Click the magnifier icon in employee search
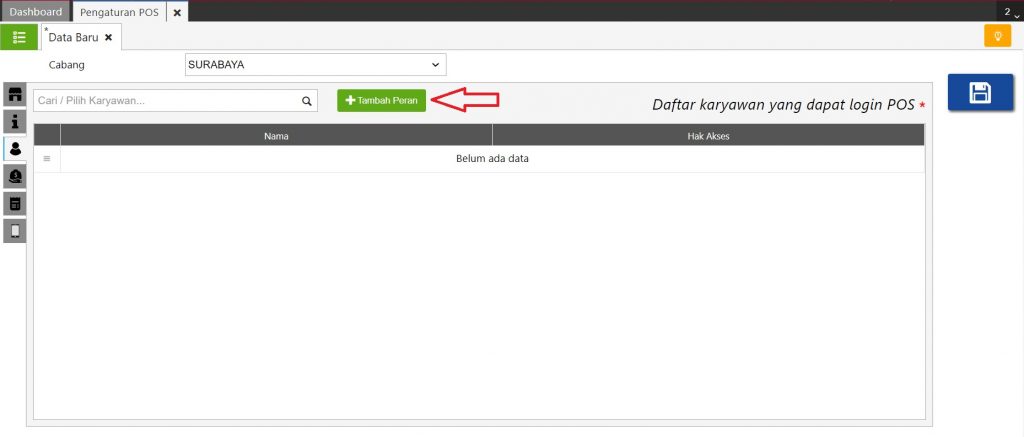 [x=307, y=101]
